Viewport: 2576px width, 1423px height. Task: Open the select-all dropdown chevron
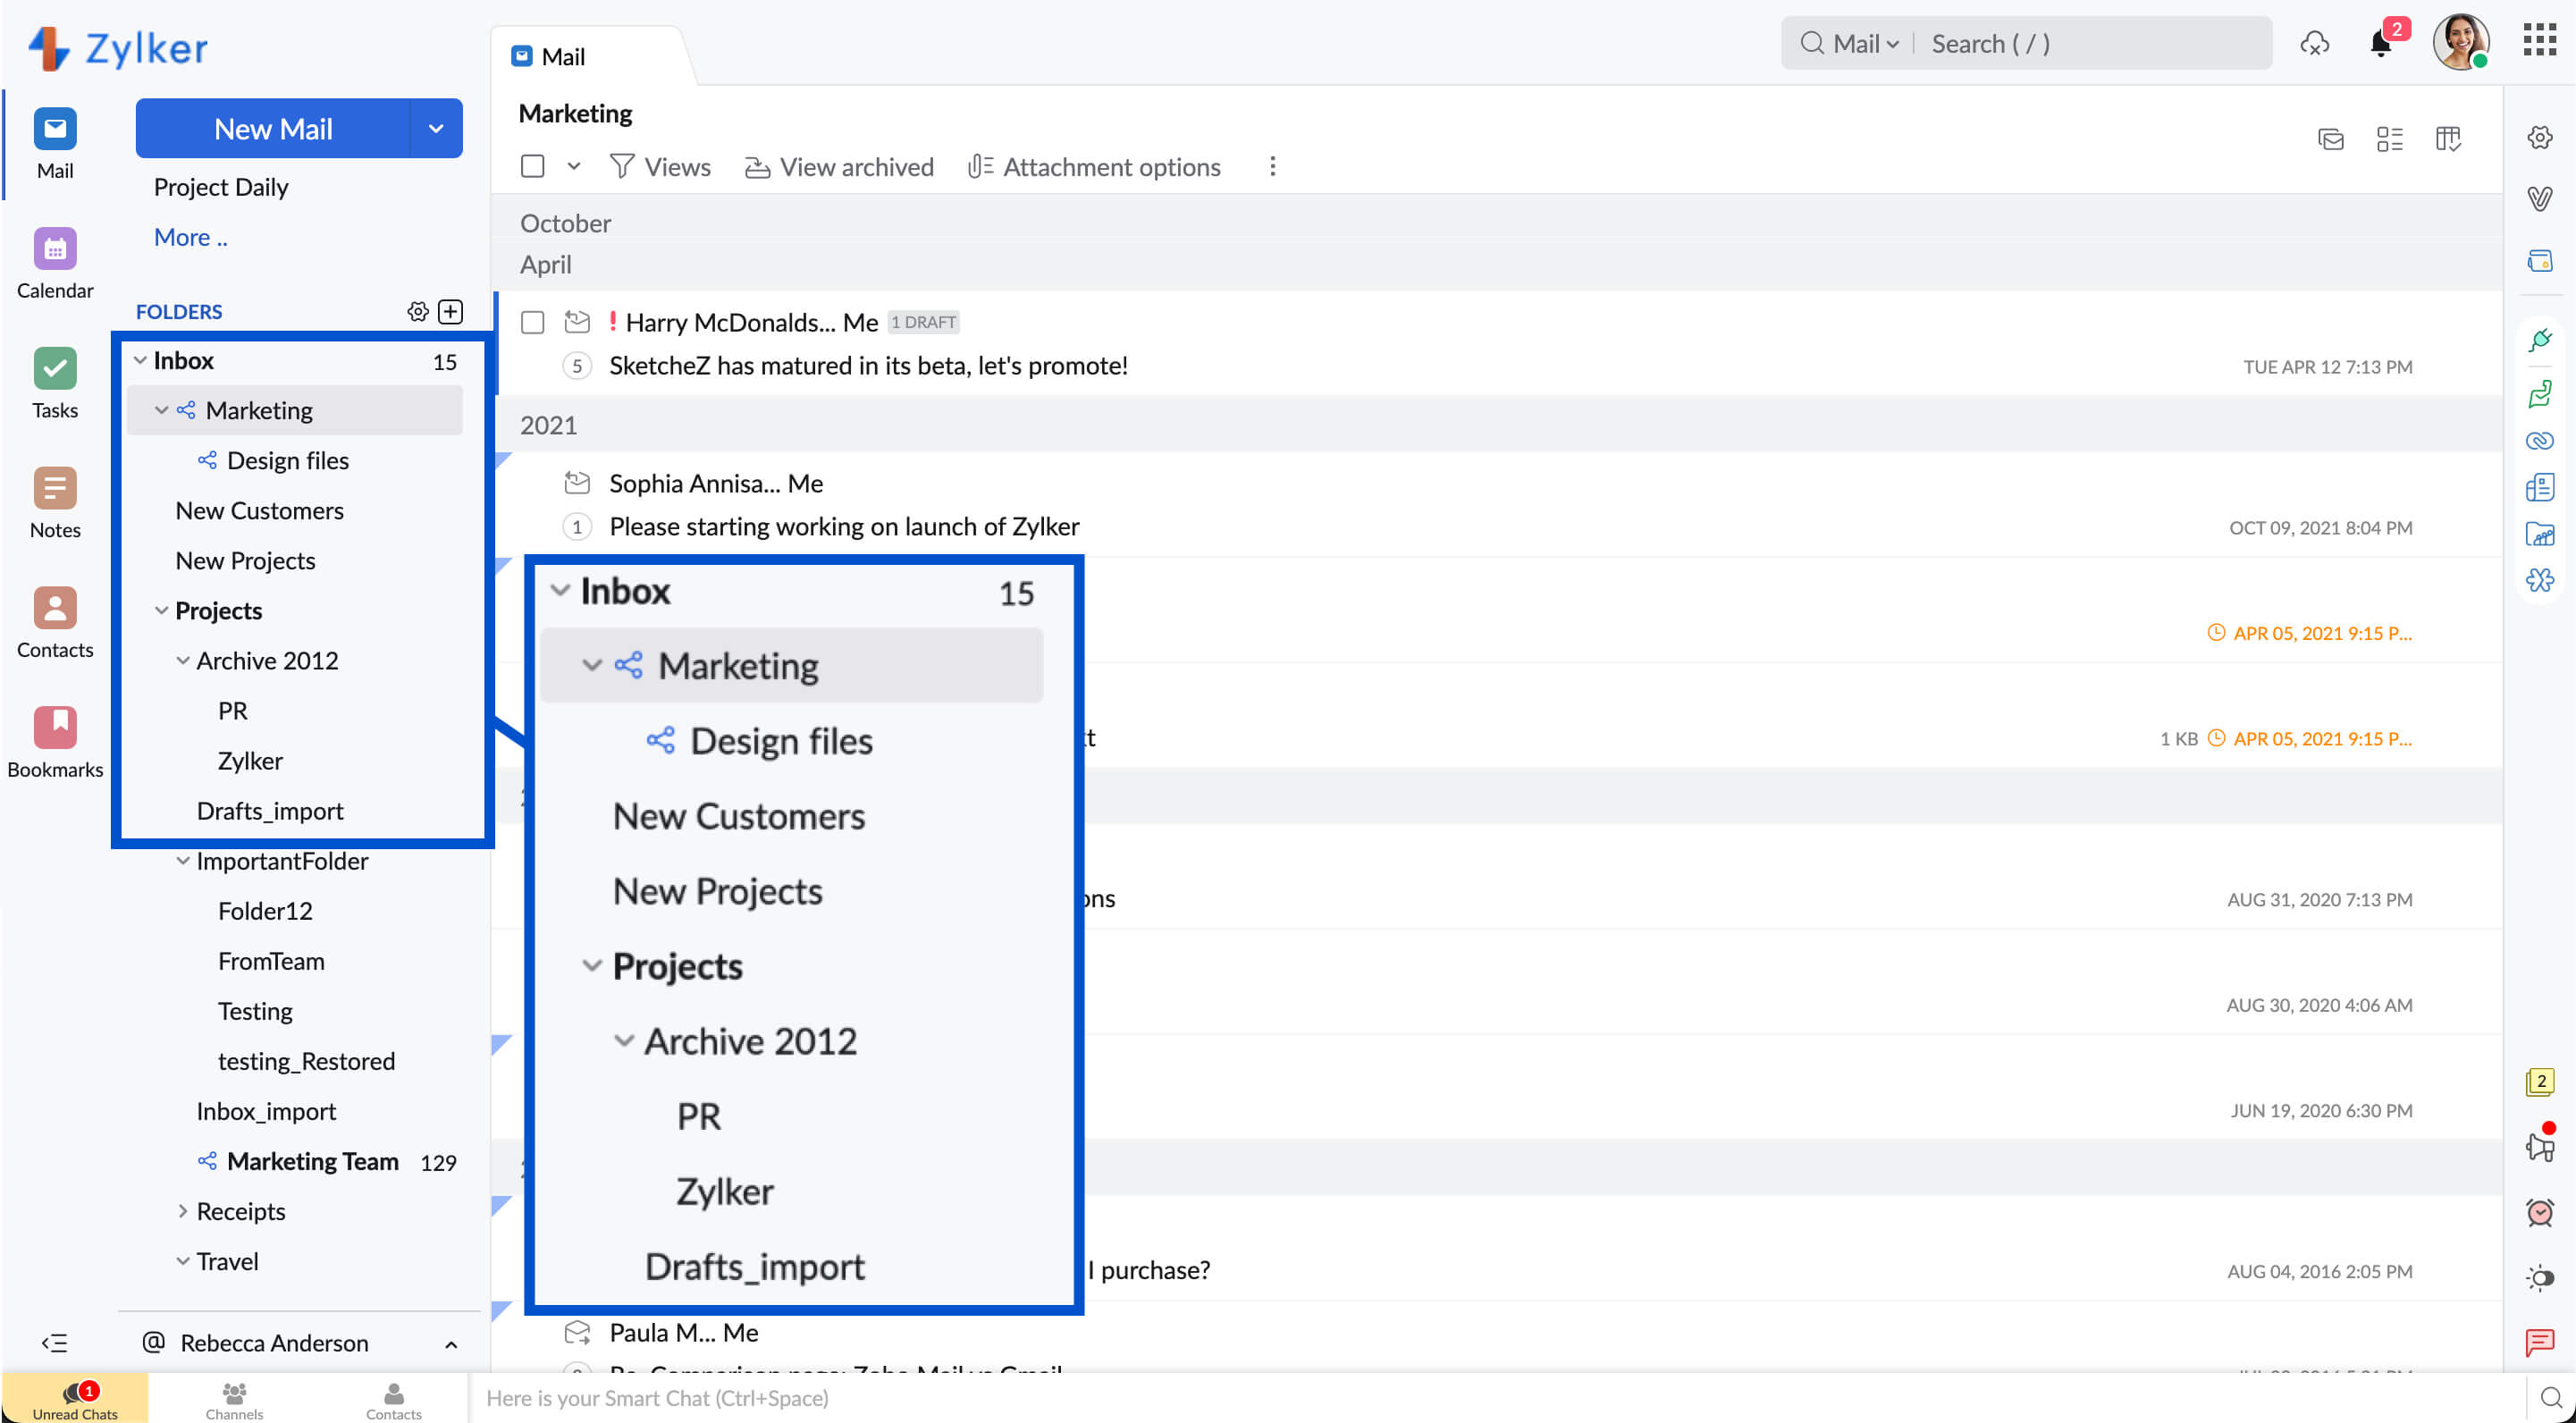click(x=574, y=166)
